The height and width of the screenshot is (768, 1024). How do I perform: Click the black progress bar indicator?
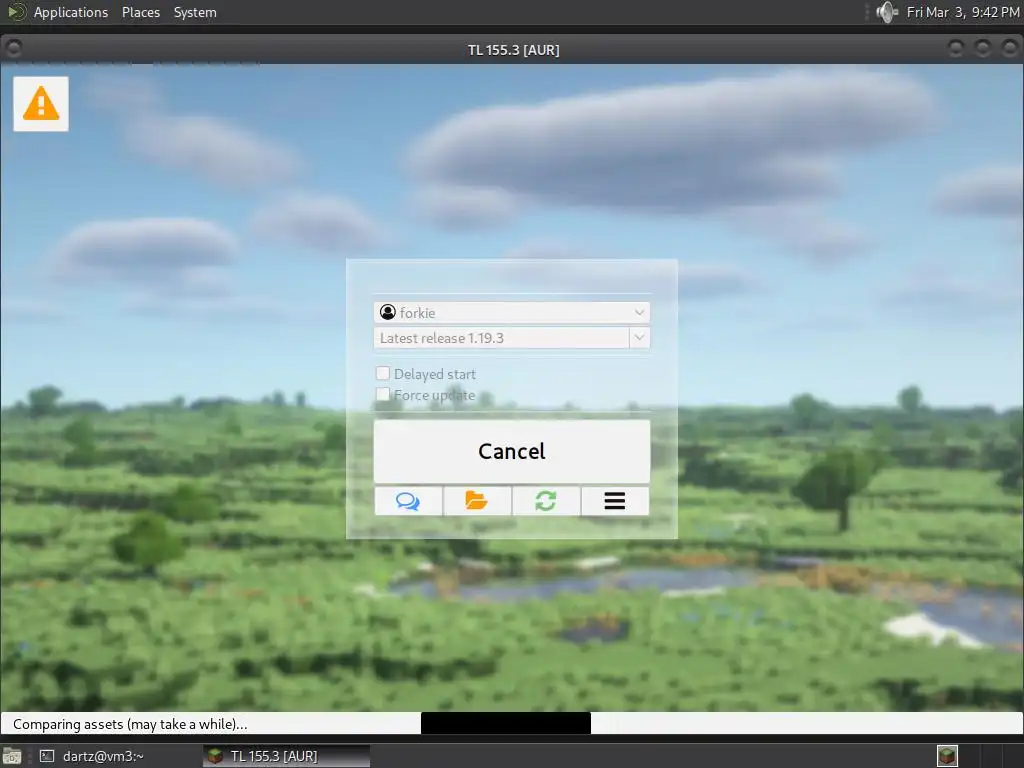505,724
